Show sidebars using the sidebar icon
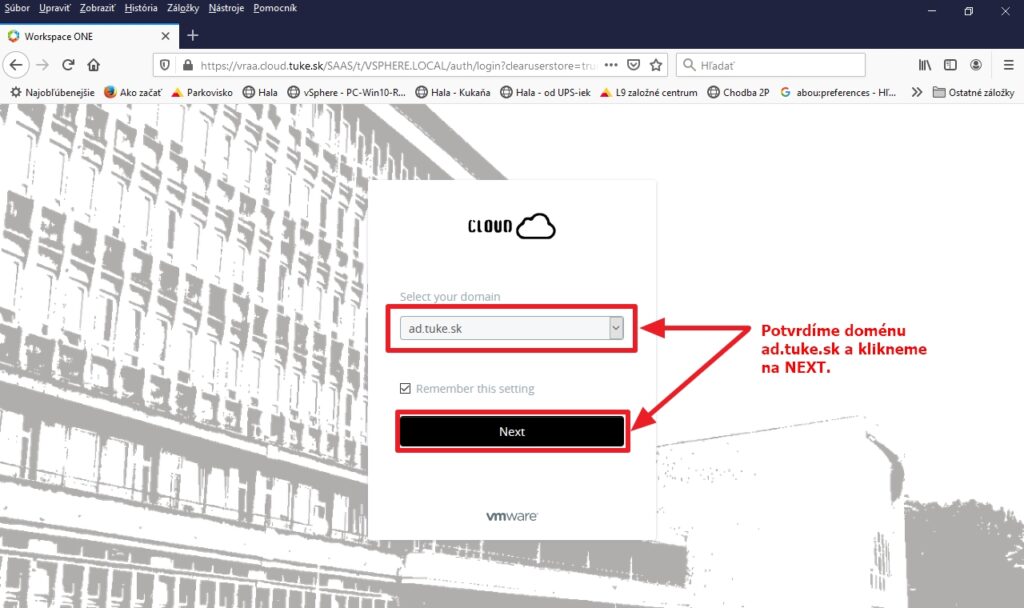Image resolution: width=1024 pixels, height=608 pixels. pyautogui.click(x=950, y=65)
